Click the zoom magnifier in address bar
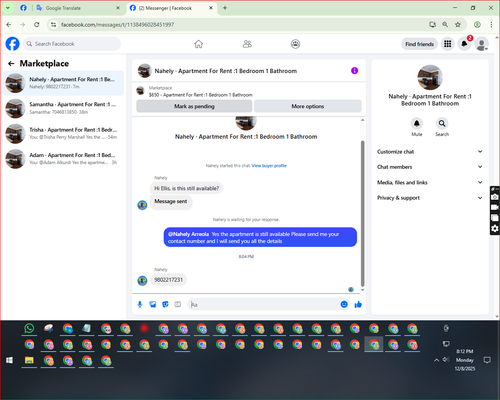 tap(445, 25)
